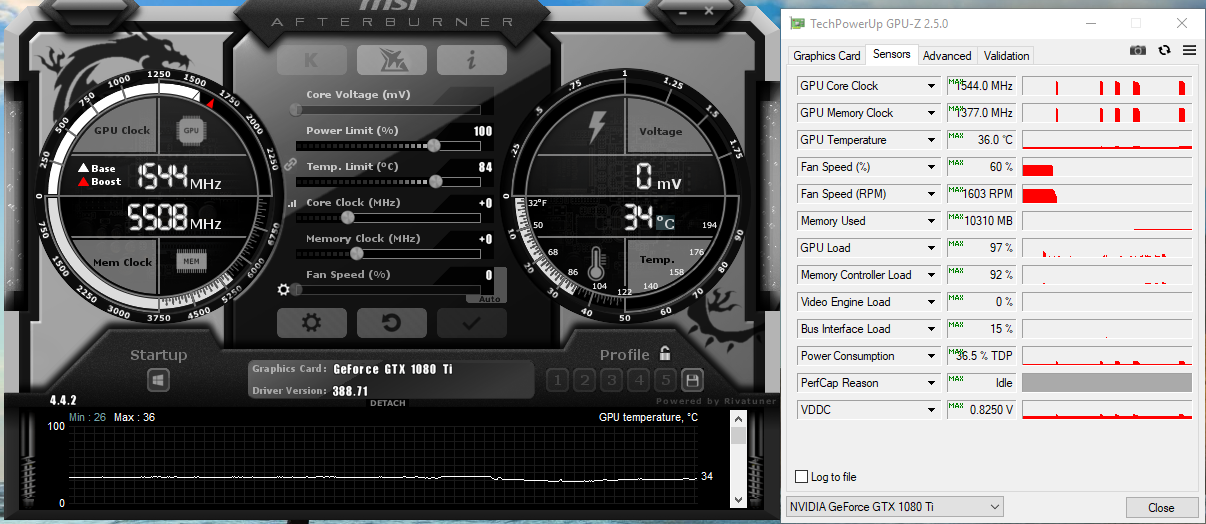
Task: Select profile slot 5
Action: (666, 380)
